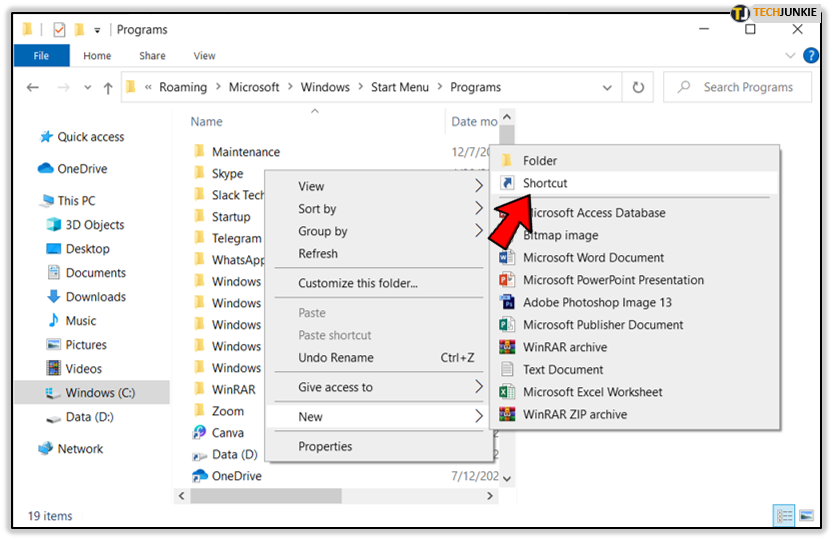The width and height of the screenshot is (833, 540).
Task: Select the Data (D:) drive in sidebar
Action: 80,417
